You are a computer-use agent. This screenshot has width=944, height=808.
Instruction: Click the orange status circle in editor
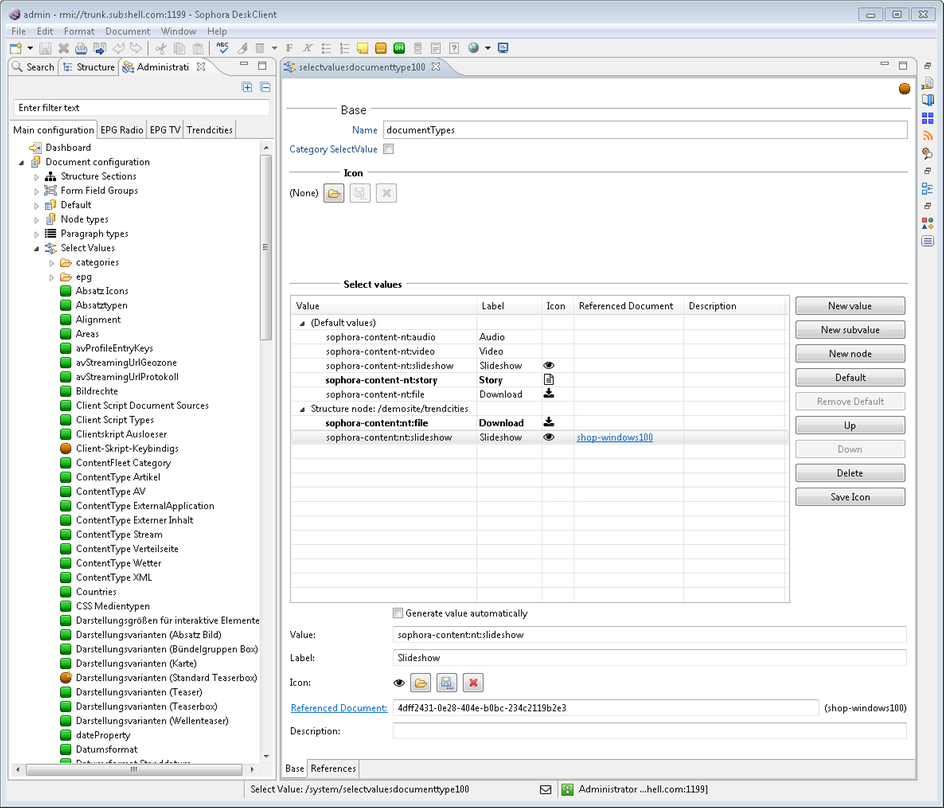(904, 89)
